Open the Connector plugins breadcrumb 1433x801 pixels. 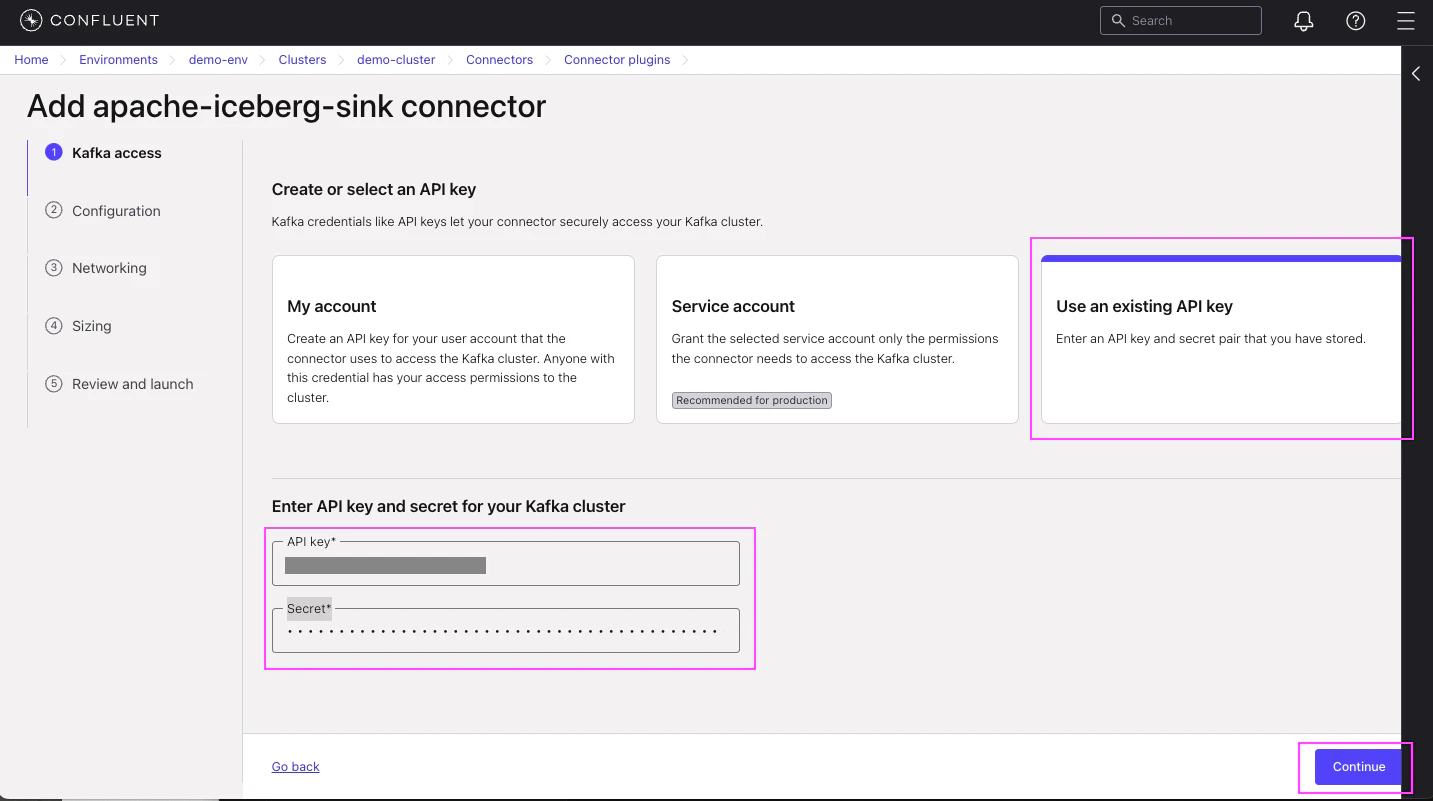pyautogui.click(x=617, y=60)
